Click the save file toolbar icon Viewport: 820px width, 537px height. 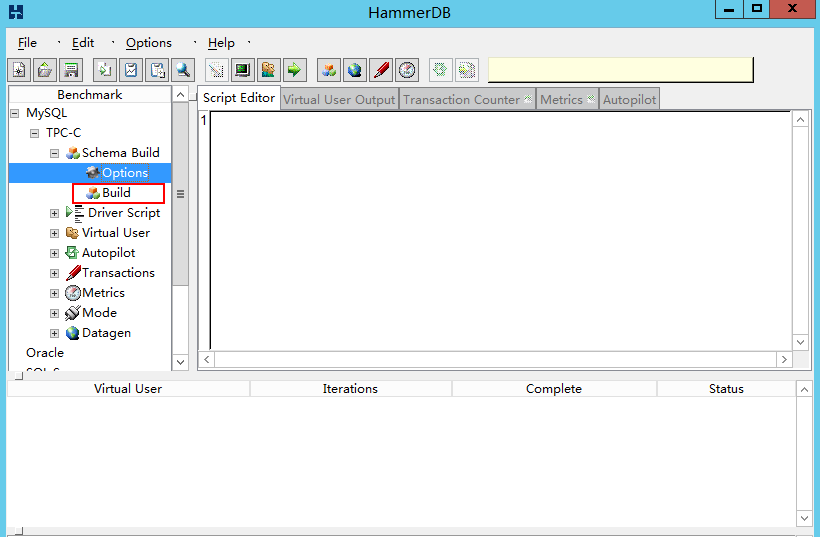click(71, 70)
